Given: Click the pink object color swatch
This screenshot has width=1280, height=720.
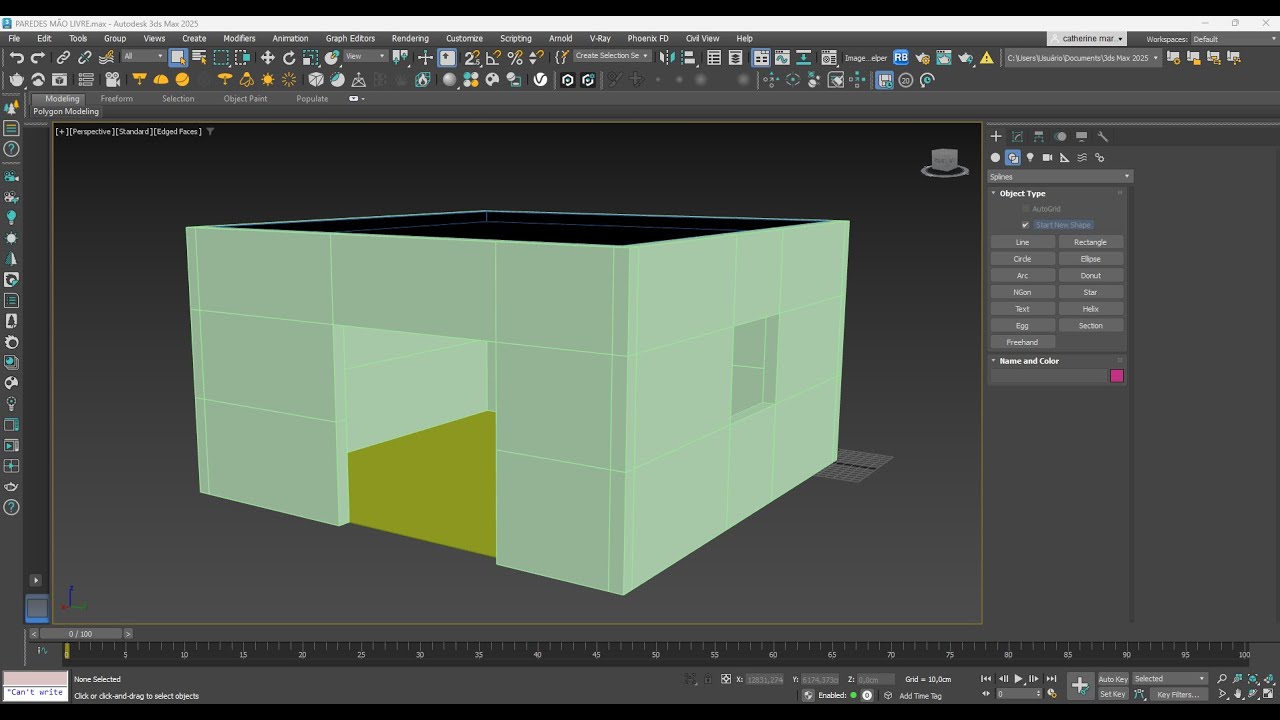Looking at the screenshot, I should point(1117,376).
